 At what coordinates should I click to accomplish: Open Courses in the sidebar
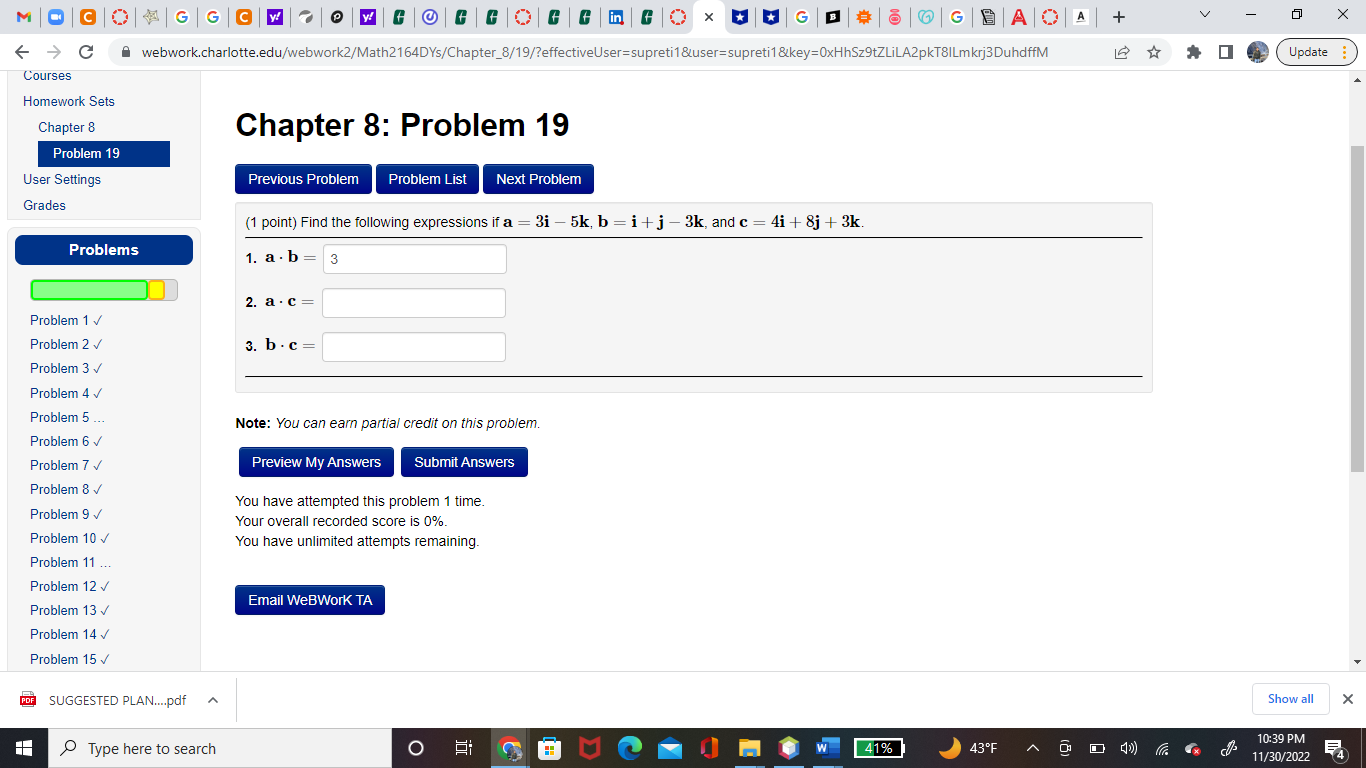[x=47, y=75]
